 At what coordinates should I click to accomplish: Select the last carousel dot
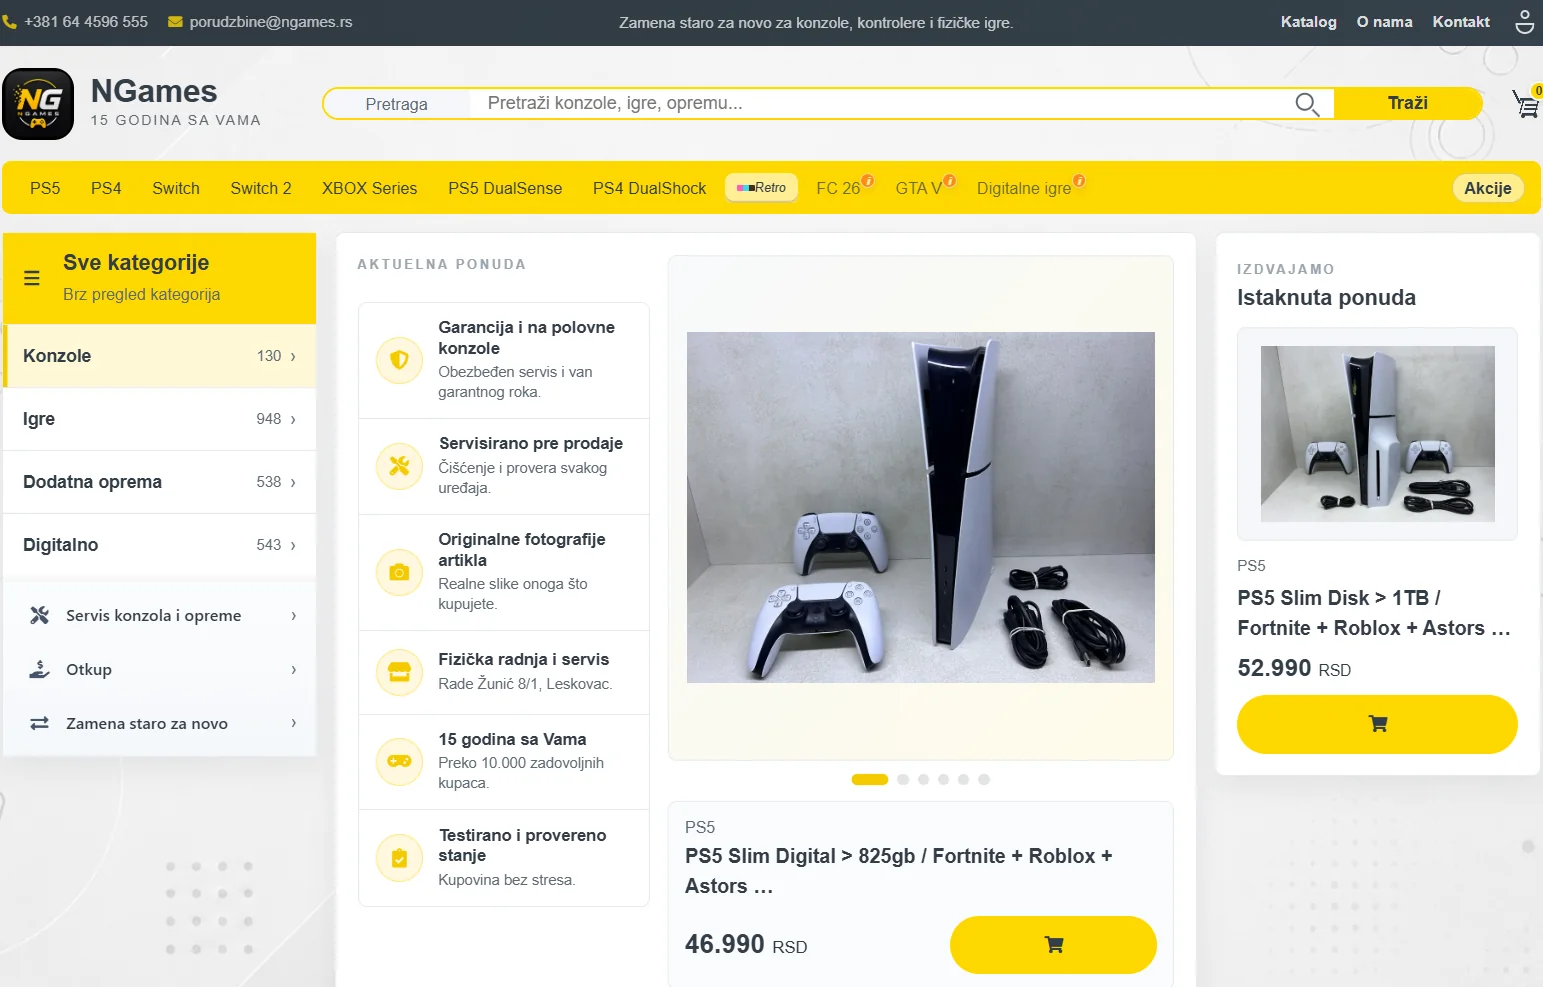tap(984, 780)
